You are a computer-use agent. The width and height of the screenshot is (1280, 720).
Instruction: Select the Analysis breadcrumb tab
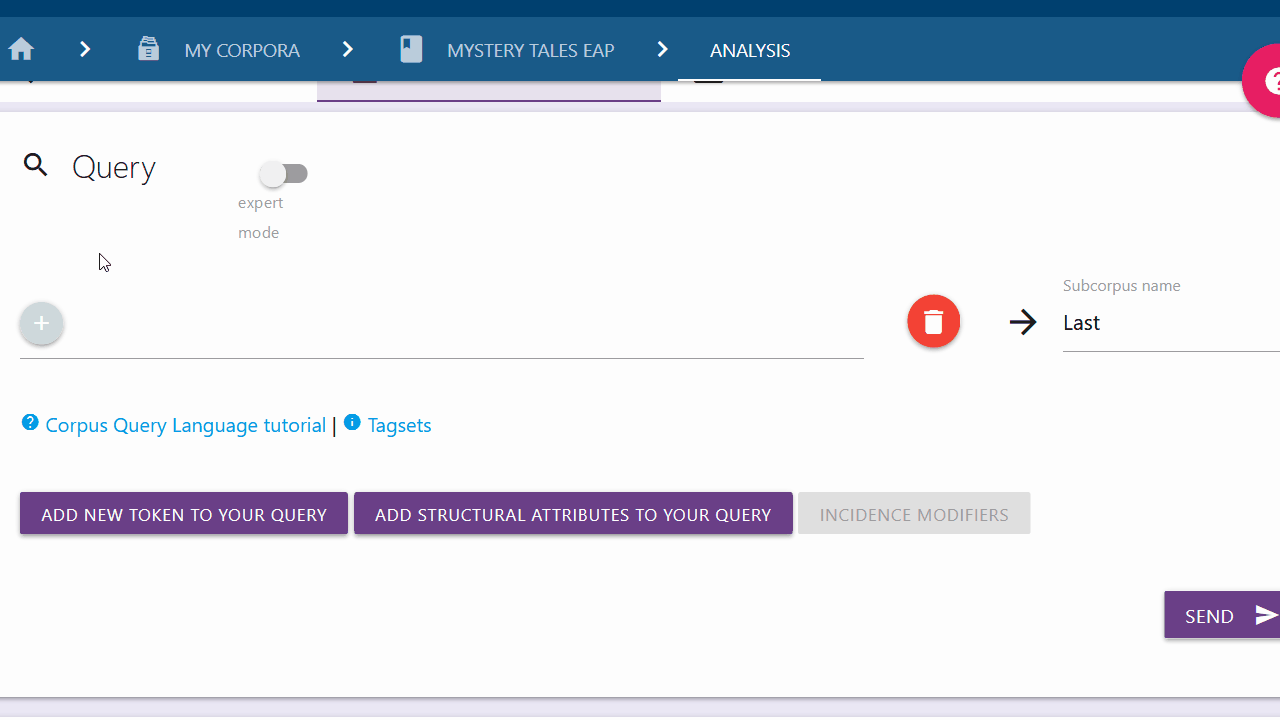click(750, 50)
